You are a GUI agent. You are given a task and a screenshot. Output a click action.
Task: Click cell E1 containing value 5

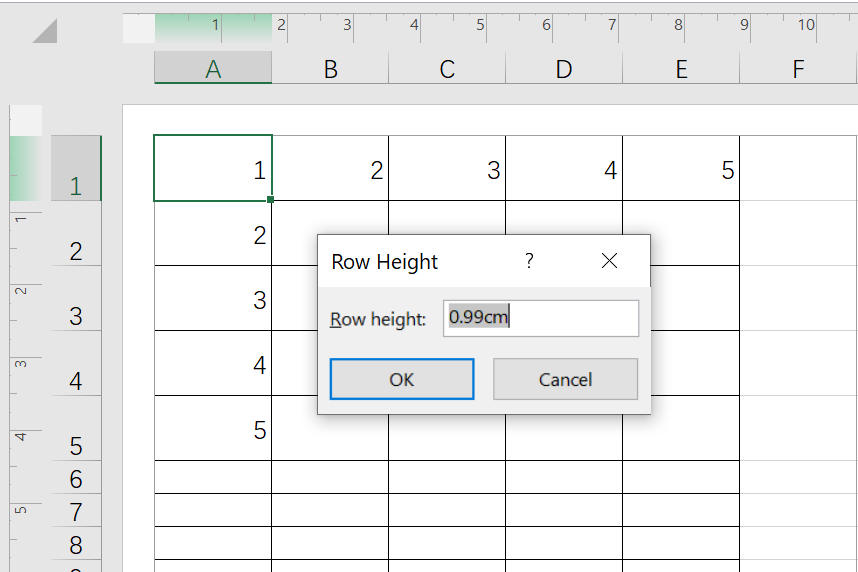click(x=681, y=169)
